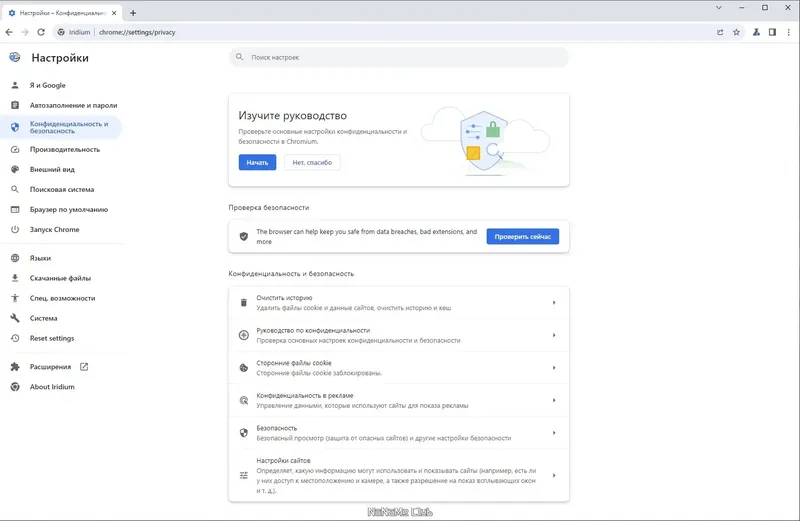Click the Поиск настроек search field
The width and height of the screenshot is (800, 521).
pyautogui.click(x=398, y=57)
